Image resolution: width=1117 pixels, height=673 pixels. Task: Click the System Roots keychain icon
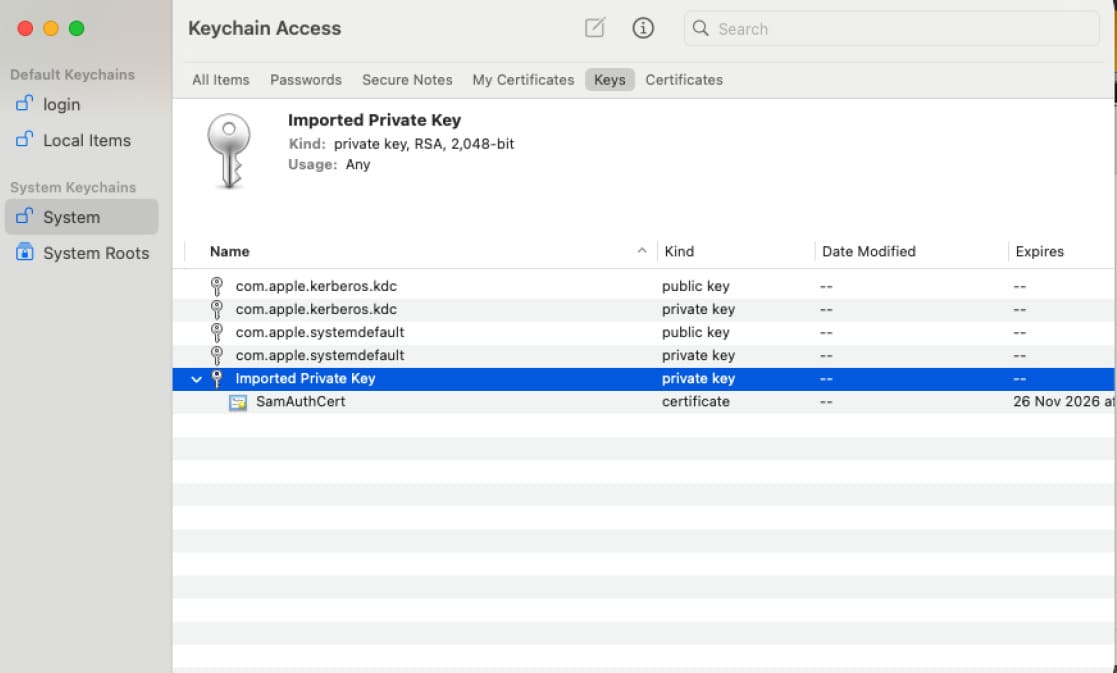tap(25, 253)
